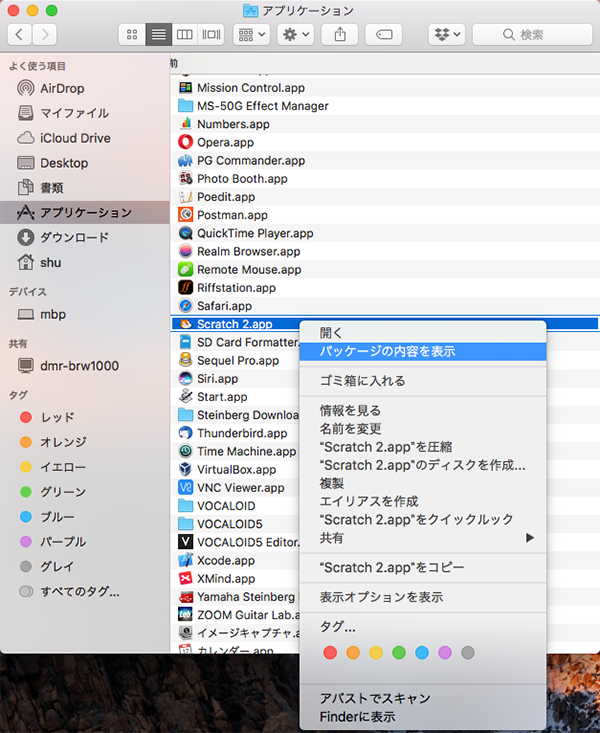Choose Finderに表示 in context menu
This screenshot has height=733, width=600.
423,717
